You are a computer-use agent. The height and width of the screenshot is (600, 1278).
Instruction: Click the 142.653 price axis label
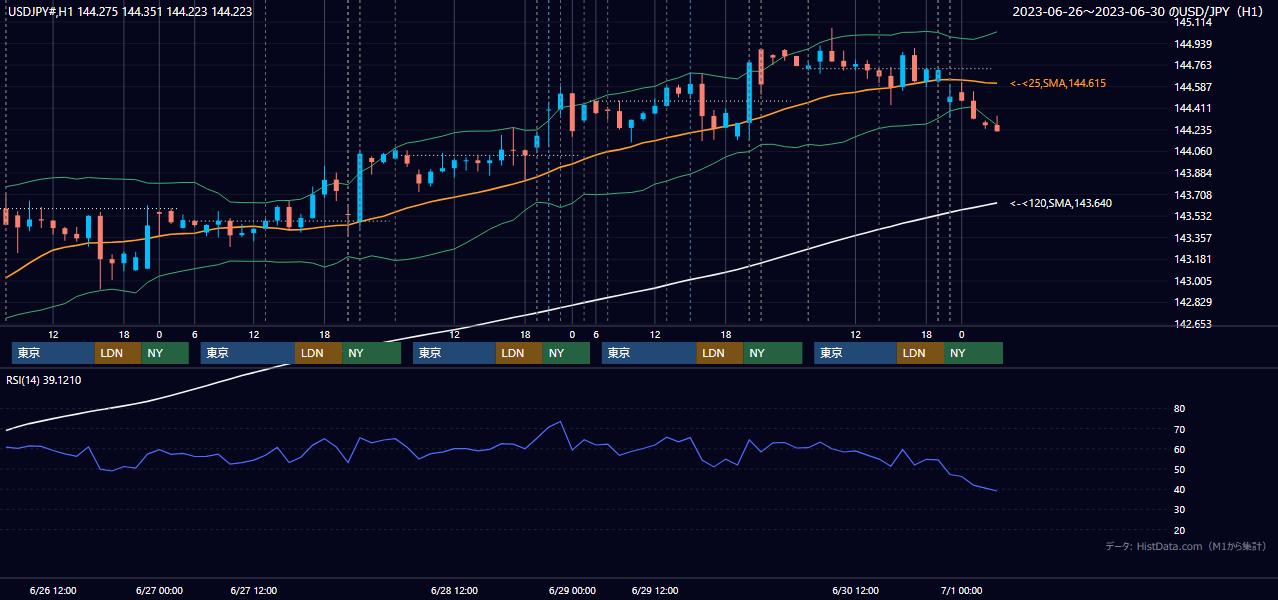pos(1193,324)
